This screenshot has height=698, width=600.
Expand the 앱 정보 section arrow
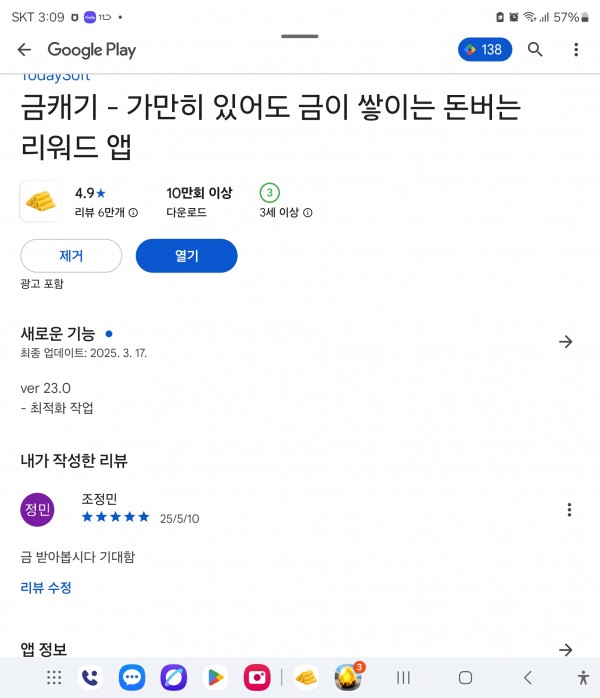point(566,649)
